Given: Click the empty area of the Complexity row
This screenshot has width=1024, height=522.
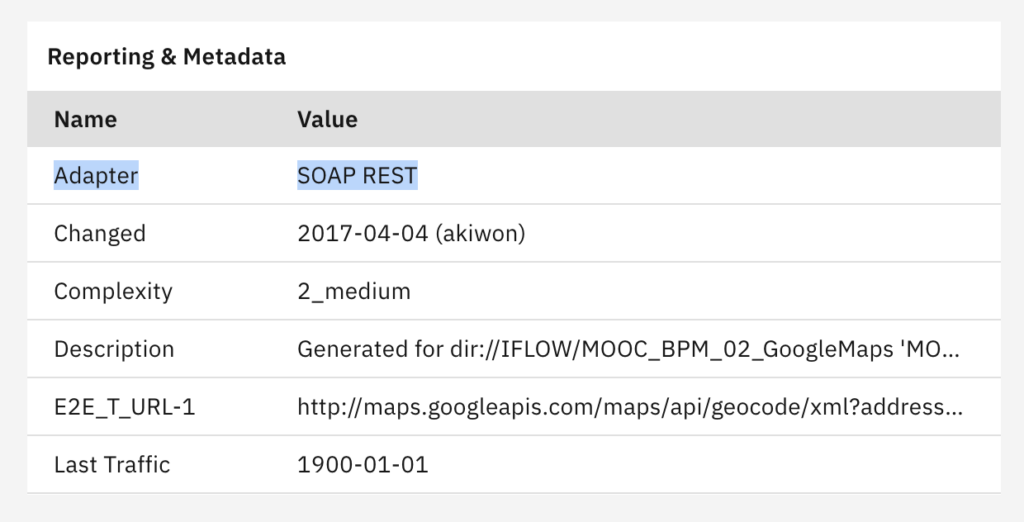Looking at the screenshot, I should pyautogui.click(x=705, y=291).
